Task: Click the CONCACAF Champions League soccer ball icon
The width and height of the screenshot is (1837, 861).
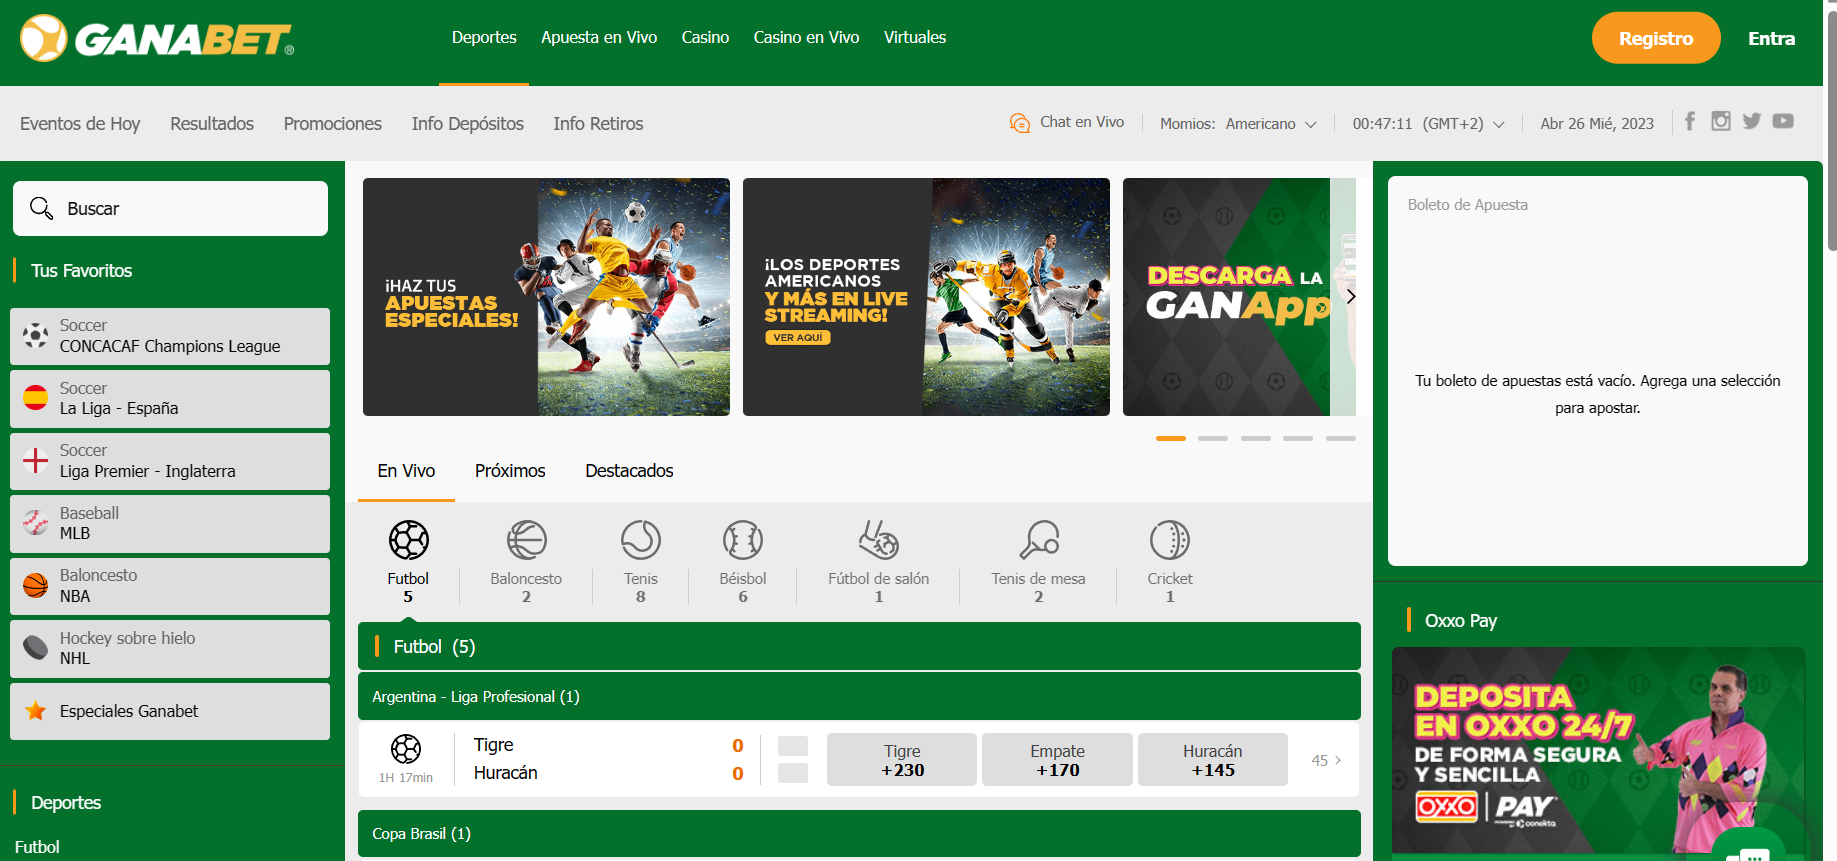Action: pyautogui.click(x=35, y=335)
